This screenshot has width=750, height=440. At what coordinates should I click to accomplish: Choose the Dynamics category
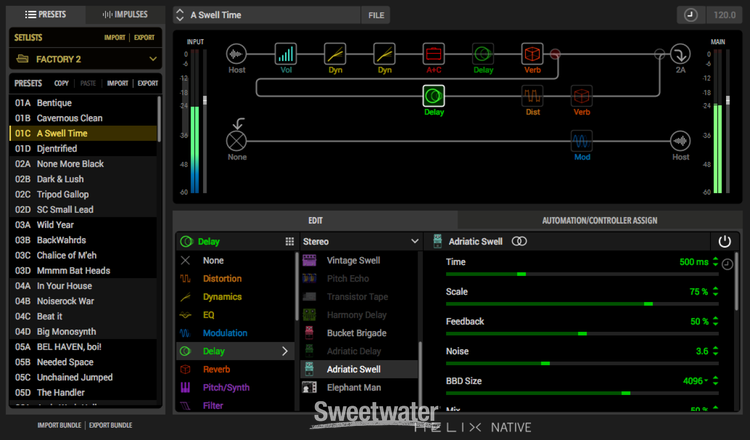(x=235, y=297)
